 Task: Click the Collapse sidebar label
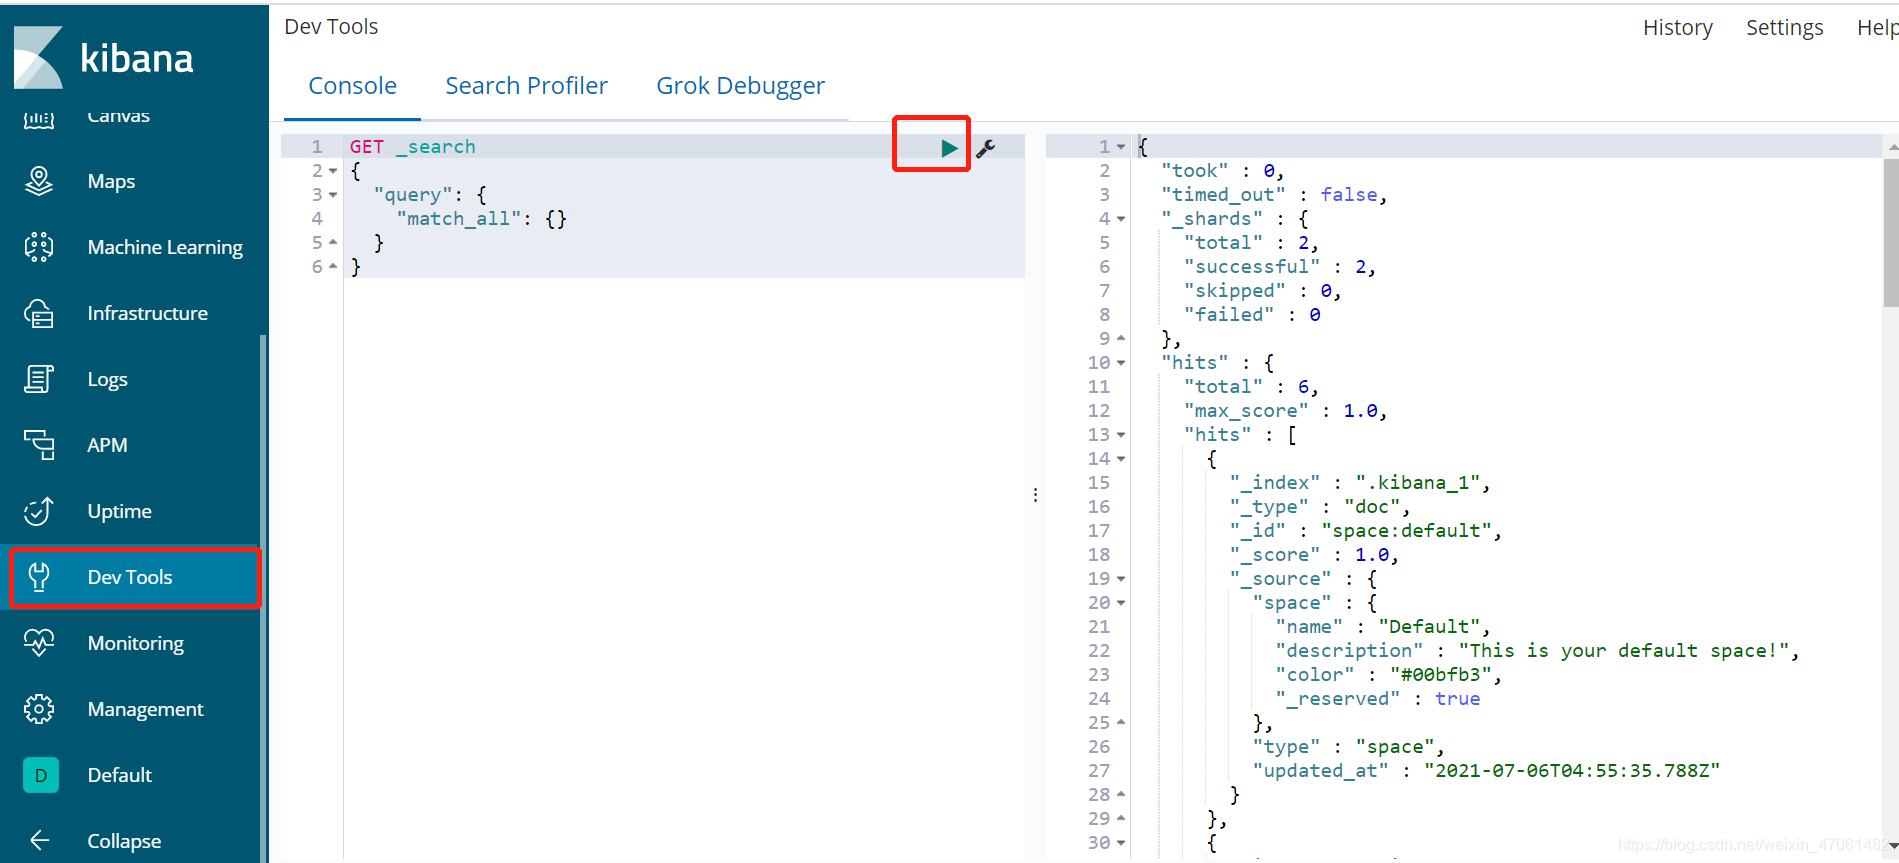click(124, 841)
